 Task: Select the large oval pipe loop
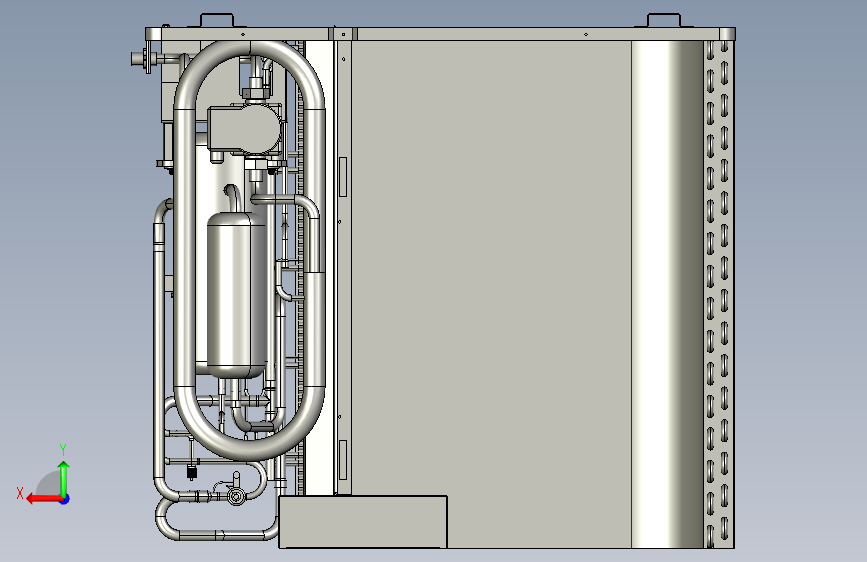[185, 249]
